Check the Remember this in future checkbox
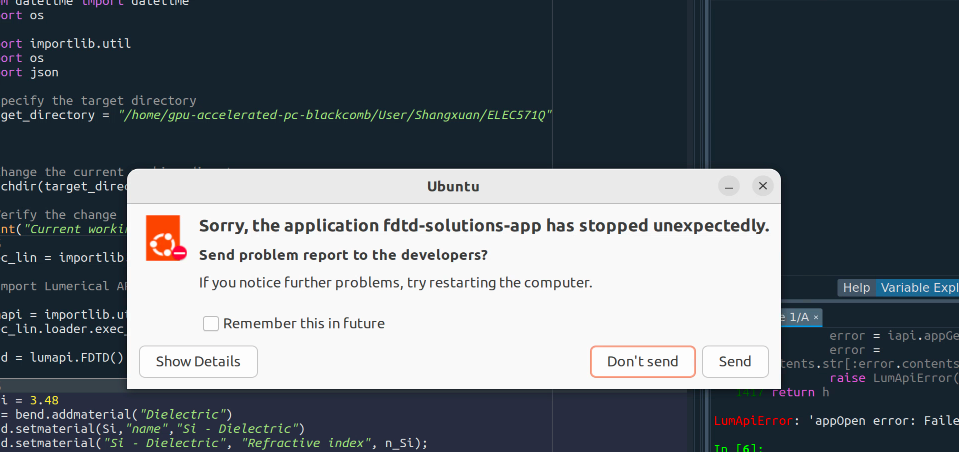Image resolution: width=959 pixels, height=452 pixels. 211,323
